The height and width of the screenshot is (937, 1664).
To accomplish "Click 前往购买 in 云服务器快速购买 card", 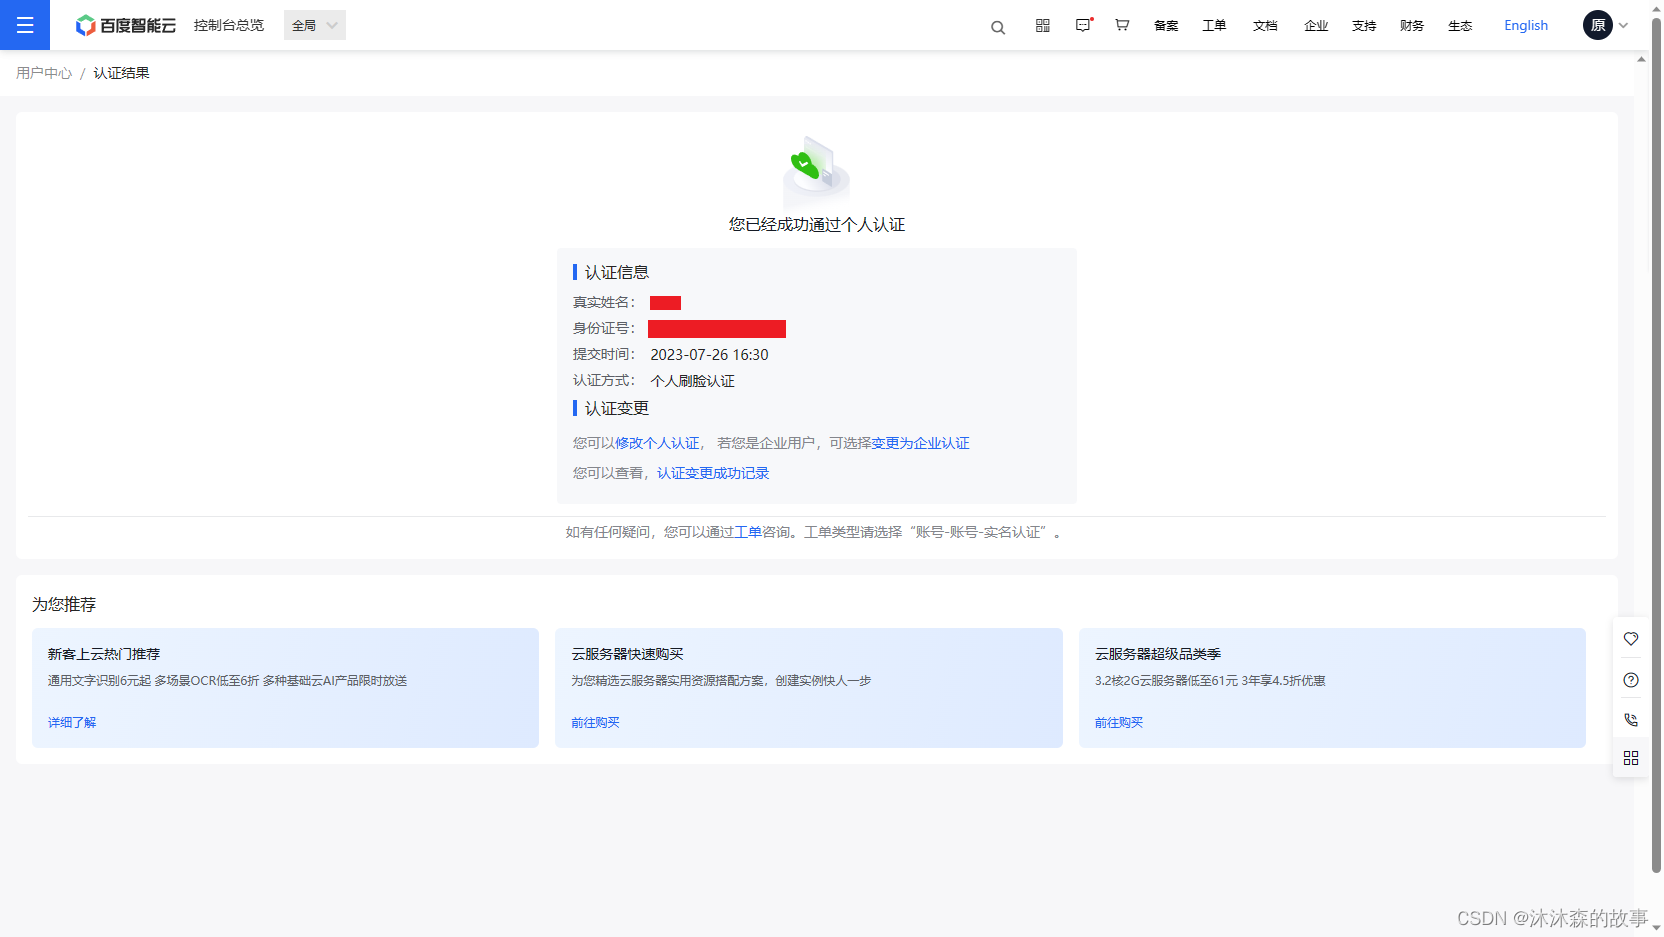I will coord(595,722).
